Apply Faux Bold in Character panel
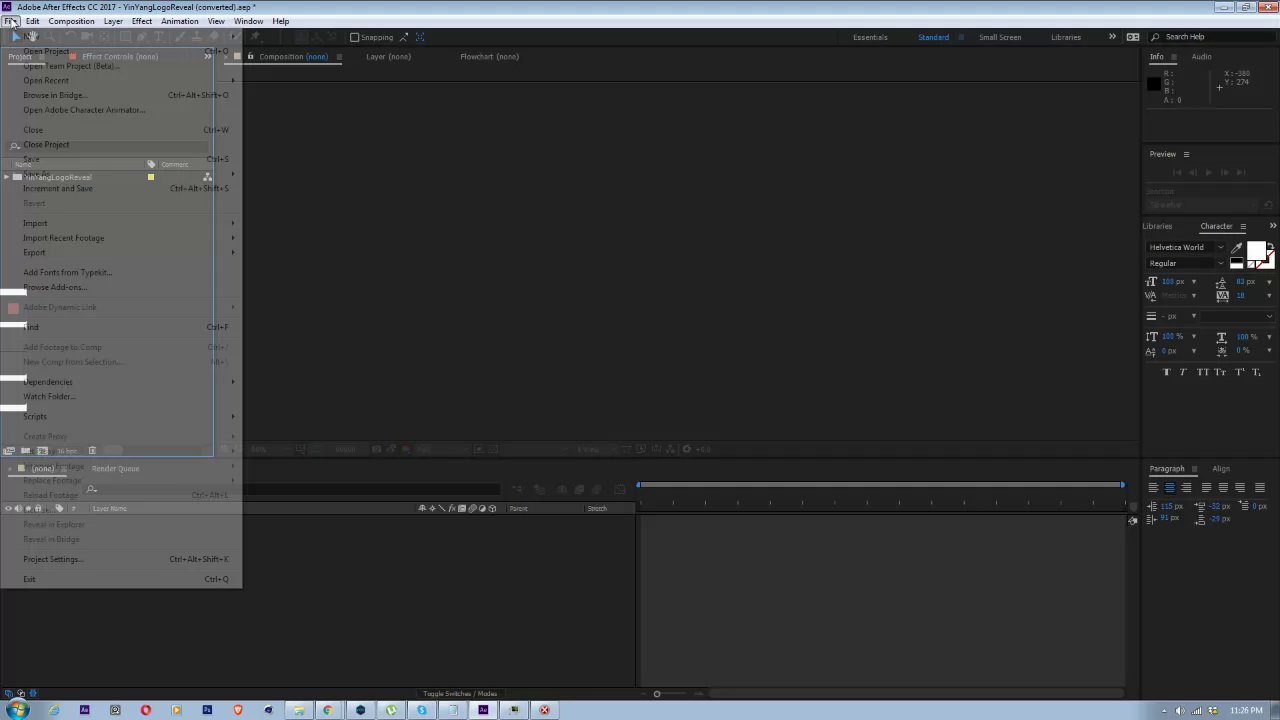Screen dimensions: 1280x720 [x=1166, y=372]
